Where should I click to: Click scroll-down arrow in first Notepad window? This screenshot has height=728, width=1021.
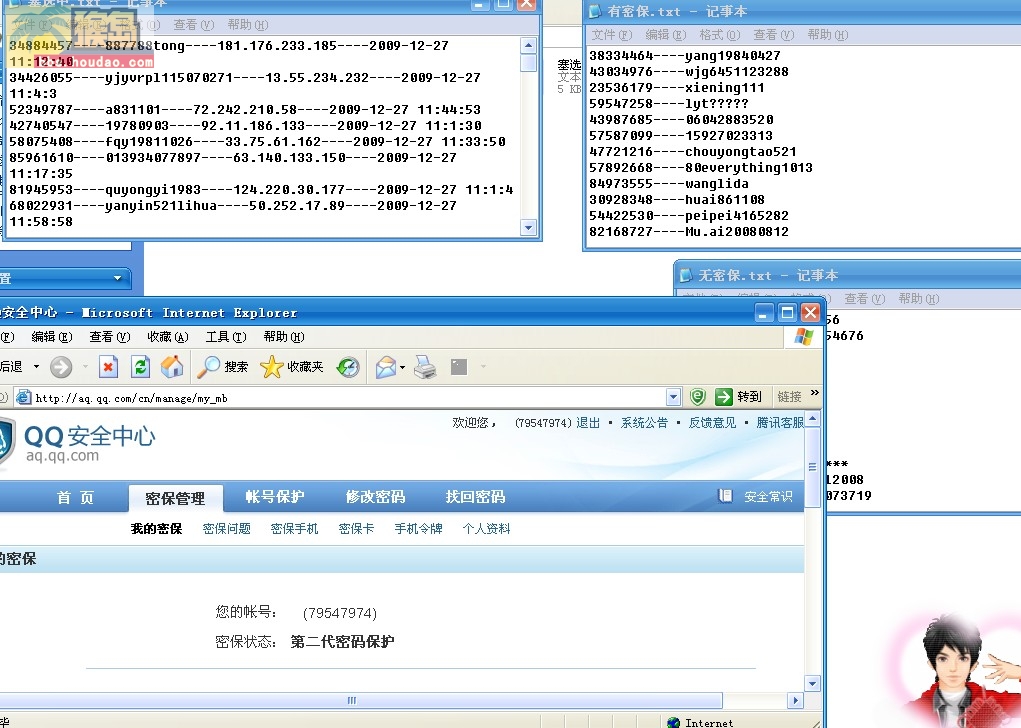528,227
